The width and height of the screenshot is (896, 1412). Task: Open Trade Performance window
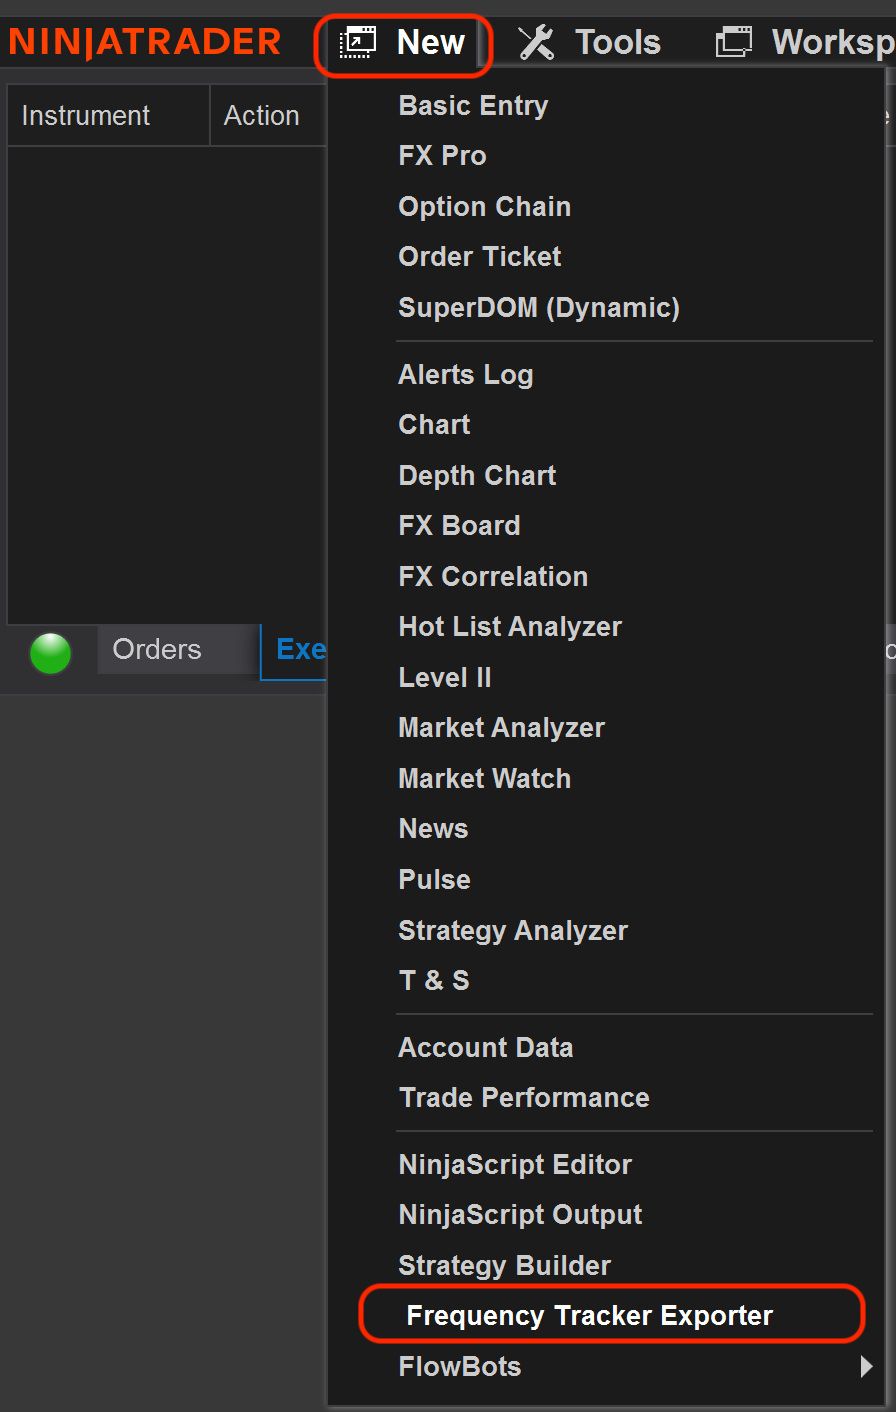(524, 1098)
